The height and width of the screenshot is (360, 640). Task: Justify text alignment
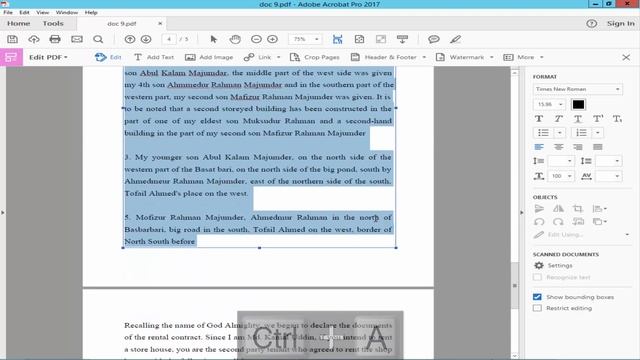click(598, 147)
